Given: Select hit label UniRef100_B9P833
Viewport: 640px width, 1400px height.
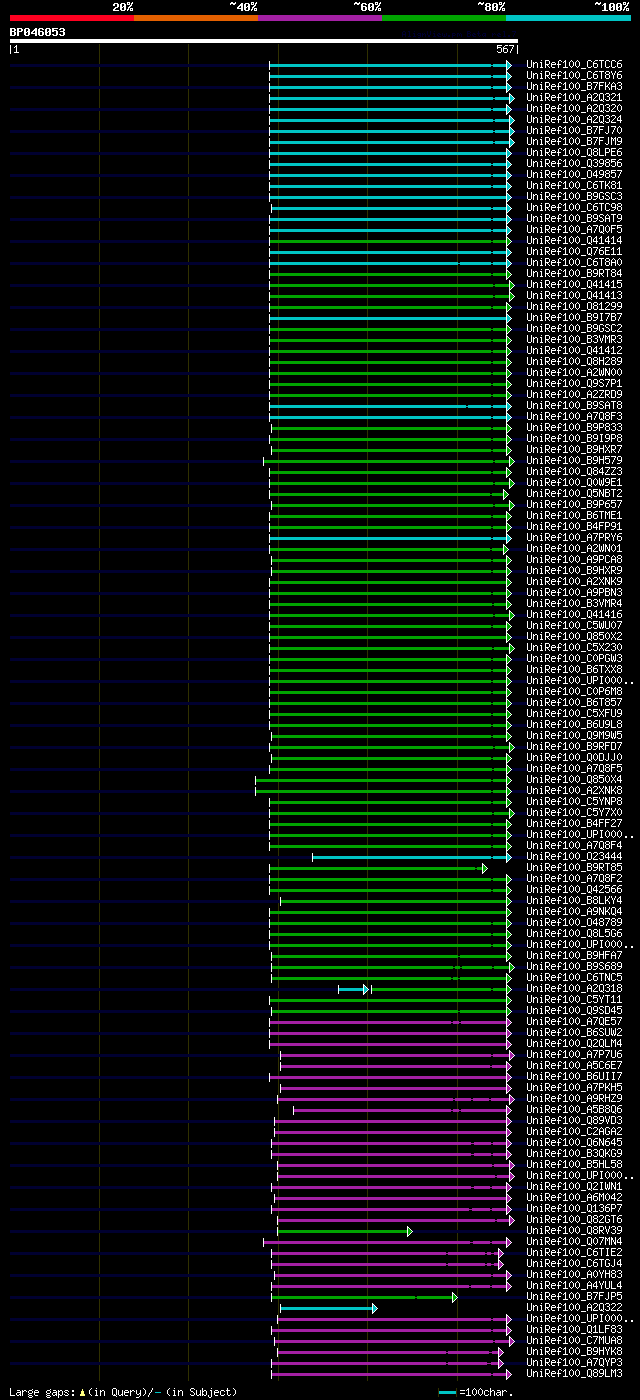Looking at the screenshot, I should point(574,428).
